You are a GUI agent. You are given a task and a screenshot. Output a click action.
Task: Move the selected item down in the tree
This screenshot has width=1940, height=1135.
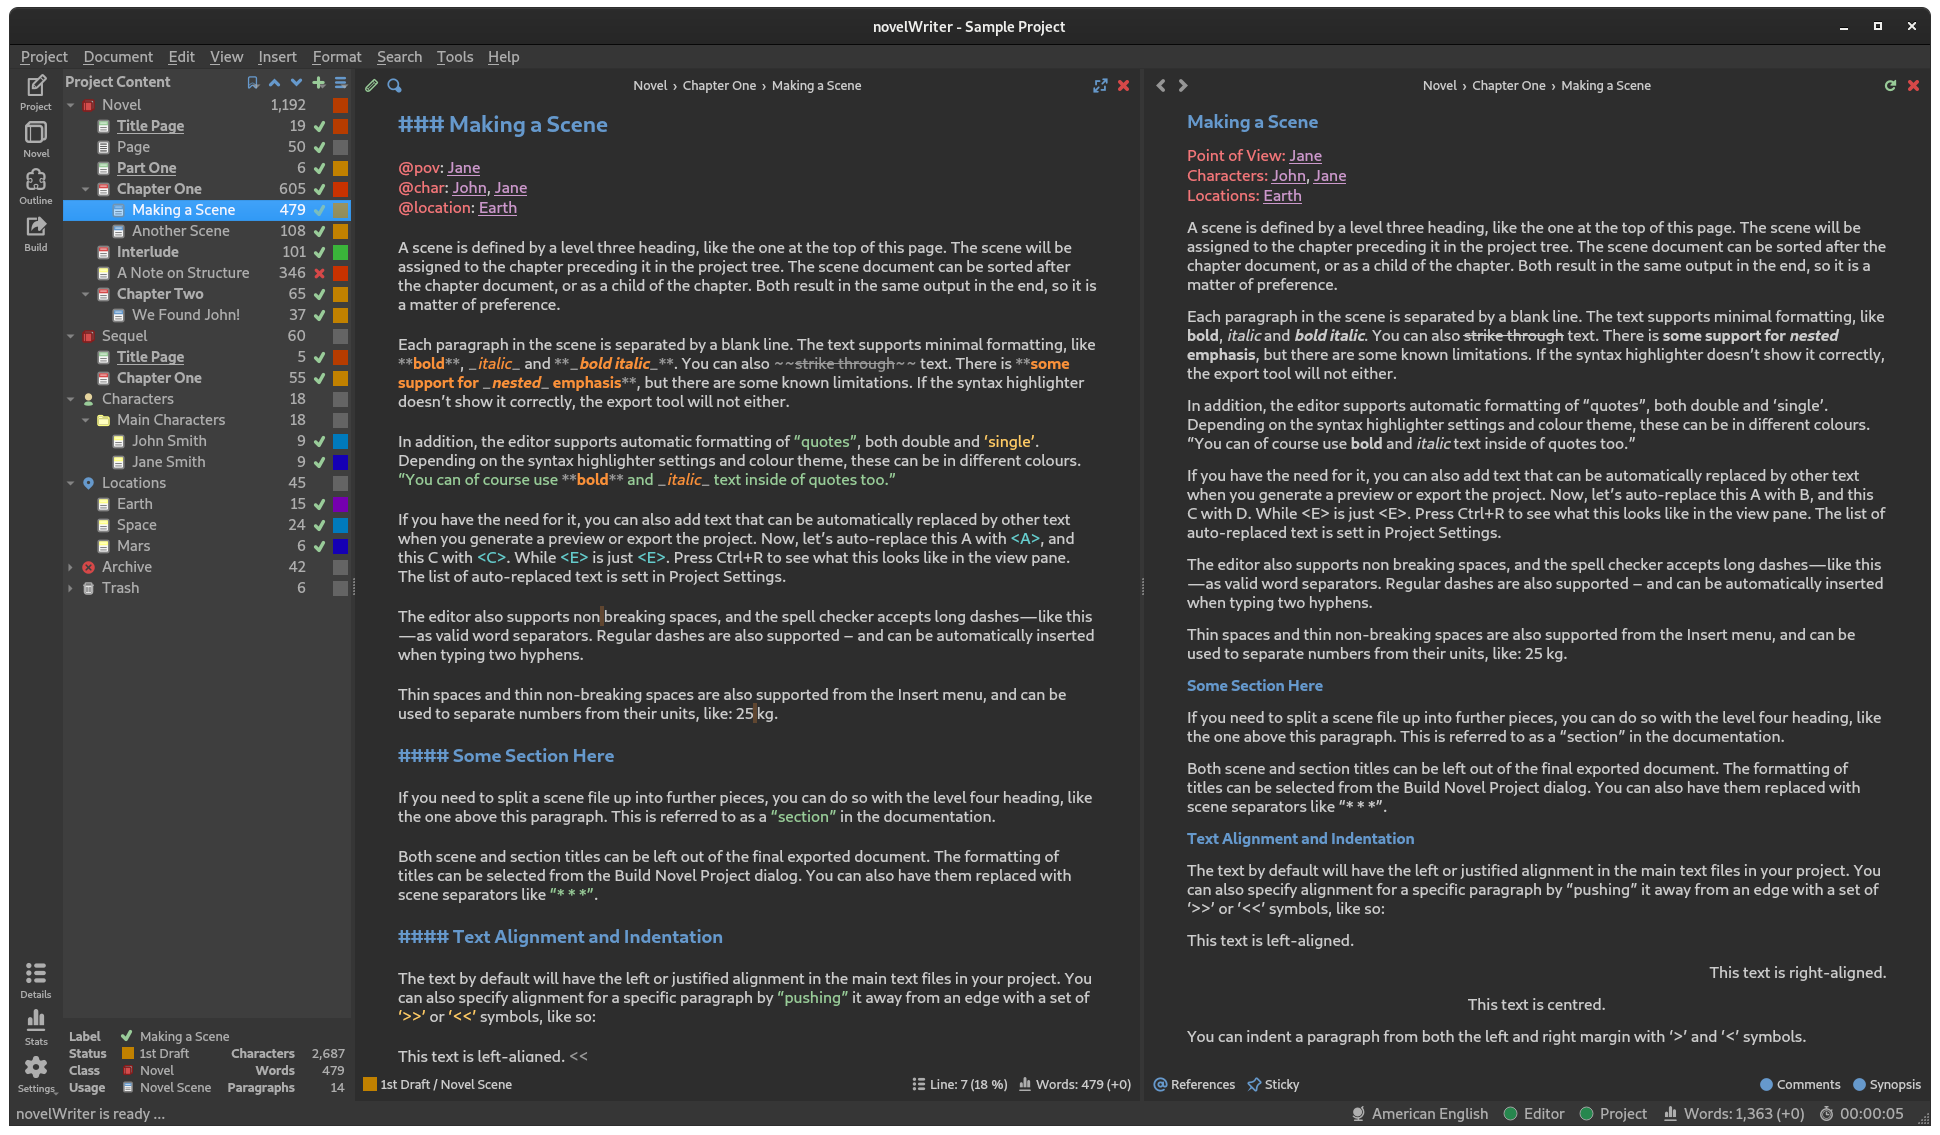coord(296,83)
